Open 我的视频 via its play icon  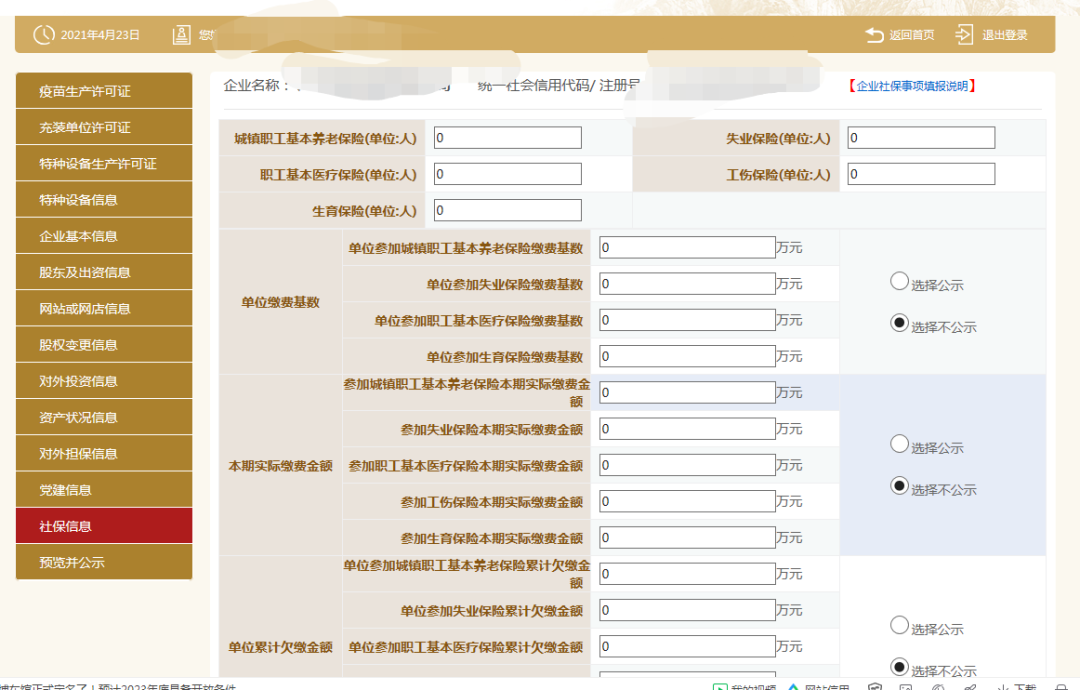(x=722, y=687)
